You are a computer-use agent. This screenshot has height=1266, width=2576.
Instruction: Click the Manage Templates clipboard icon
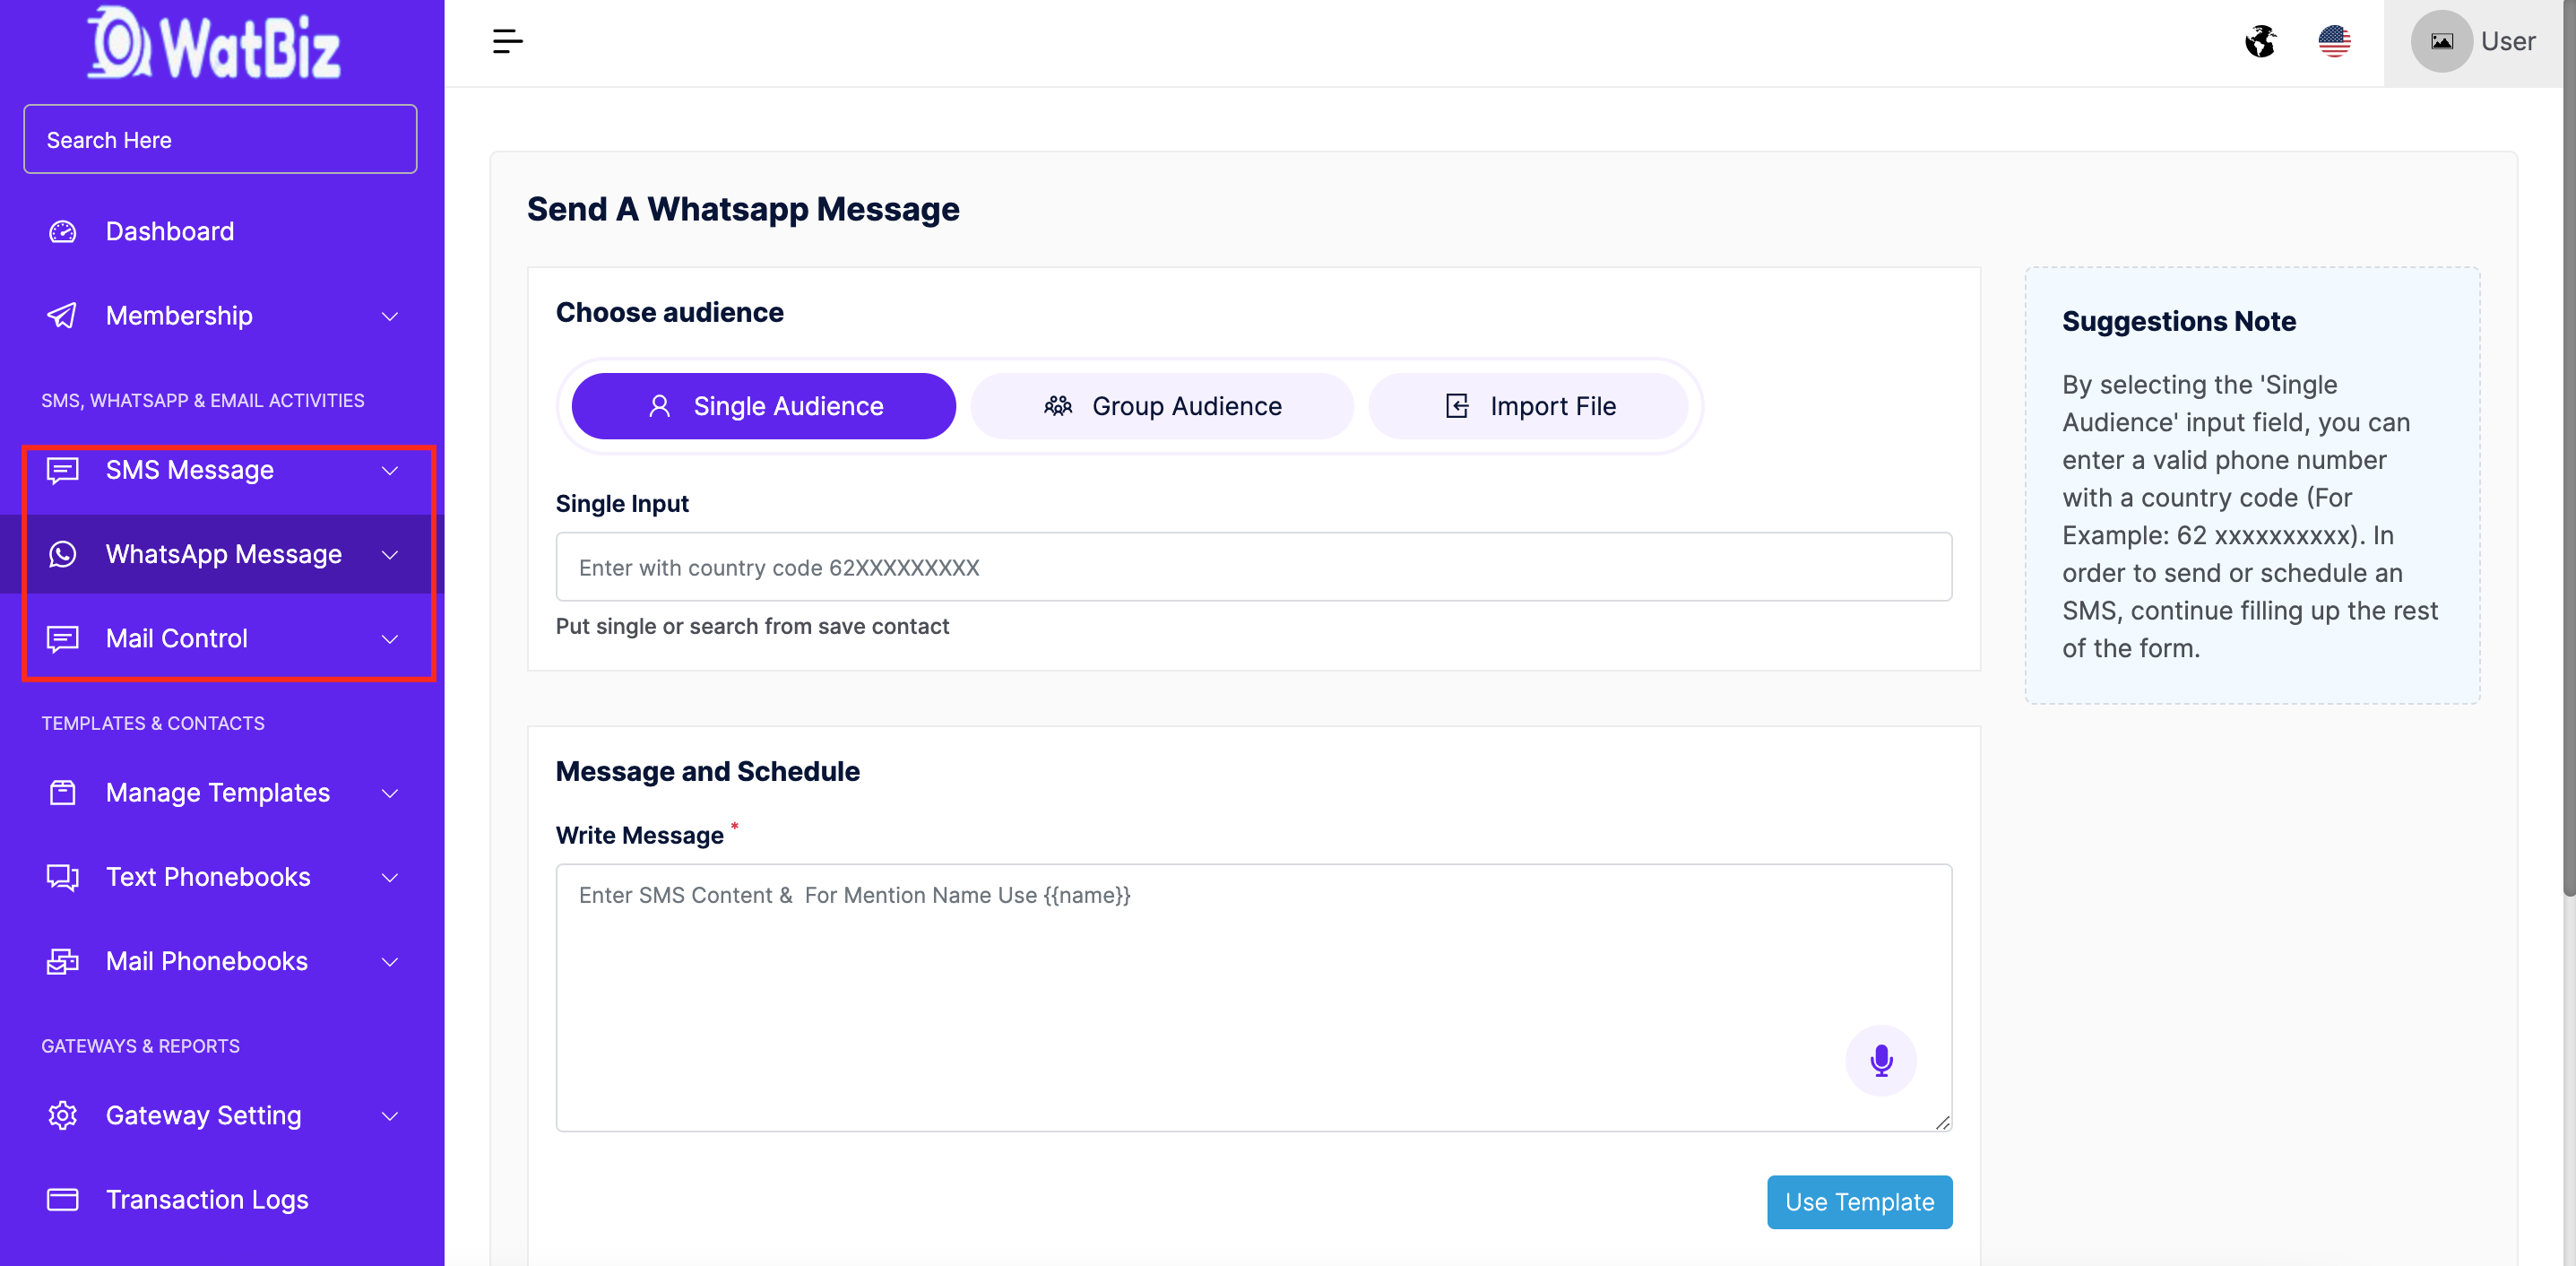(63, 792)
